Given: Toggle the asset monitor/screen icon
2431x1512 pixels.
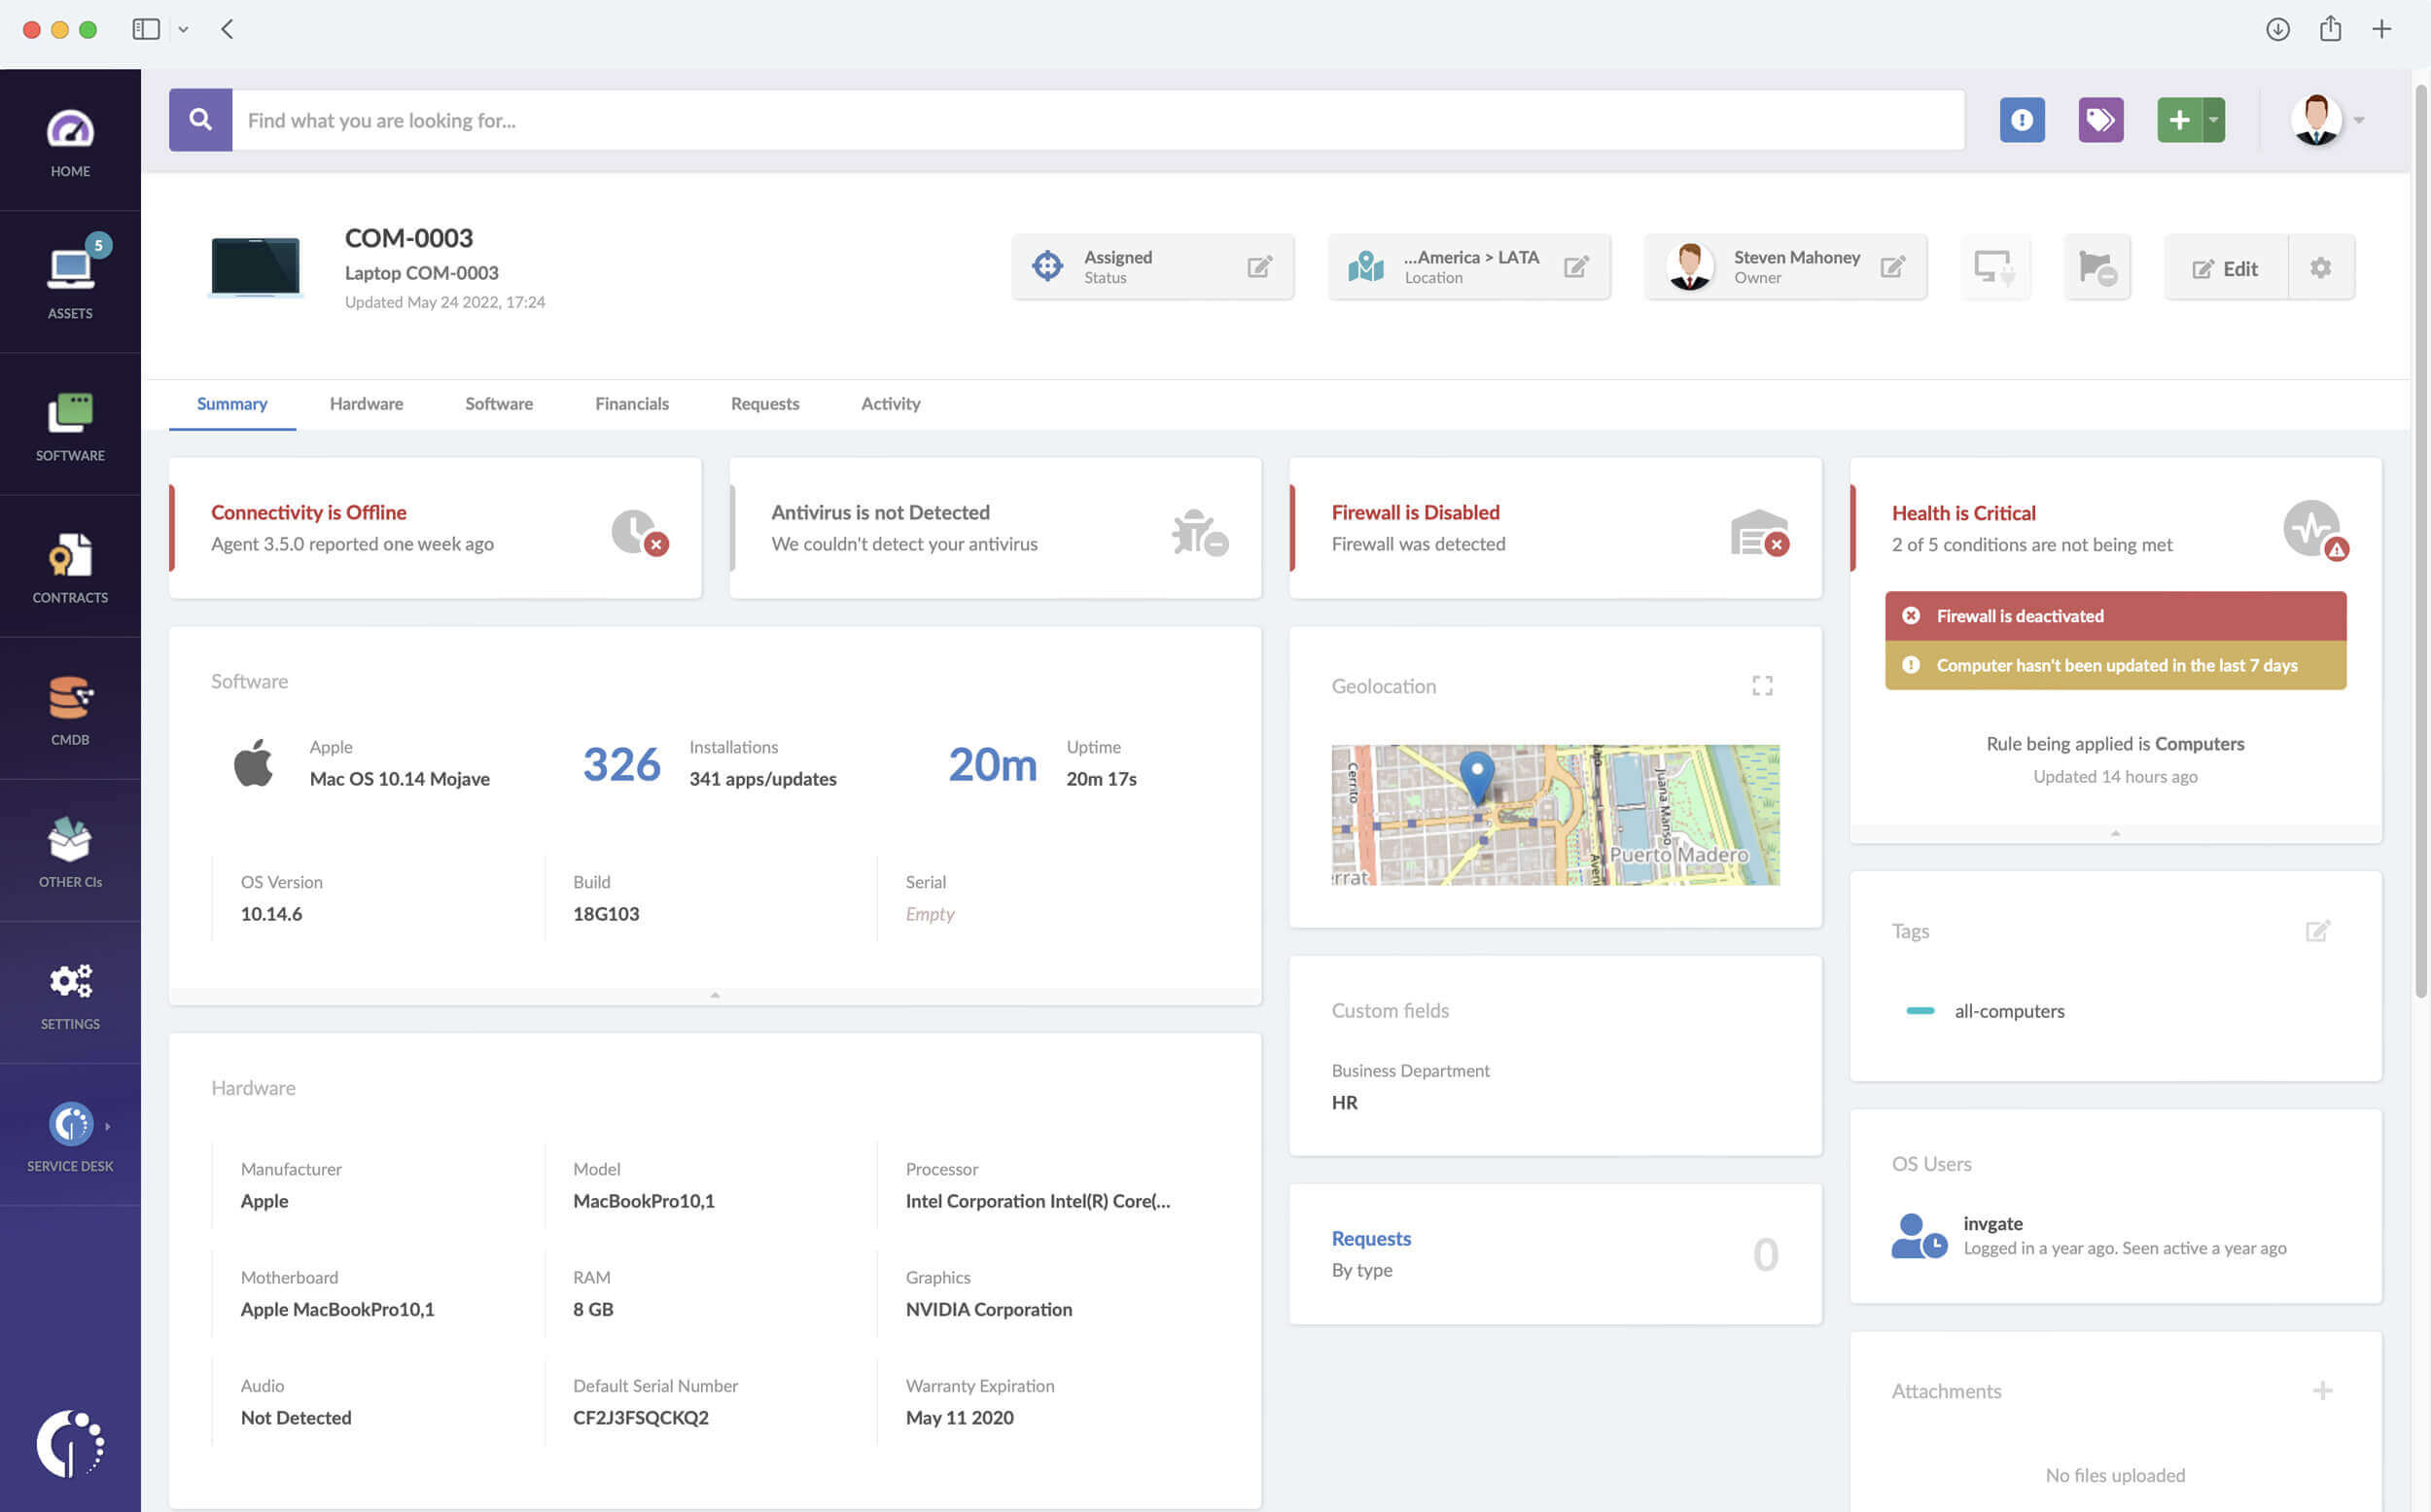Looking at the screenshot, I should pyautogui.click(x=1995, y=266).
